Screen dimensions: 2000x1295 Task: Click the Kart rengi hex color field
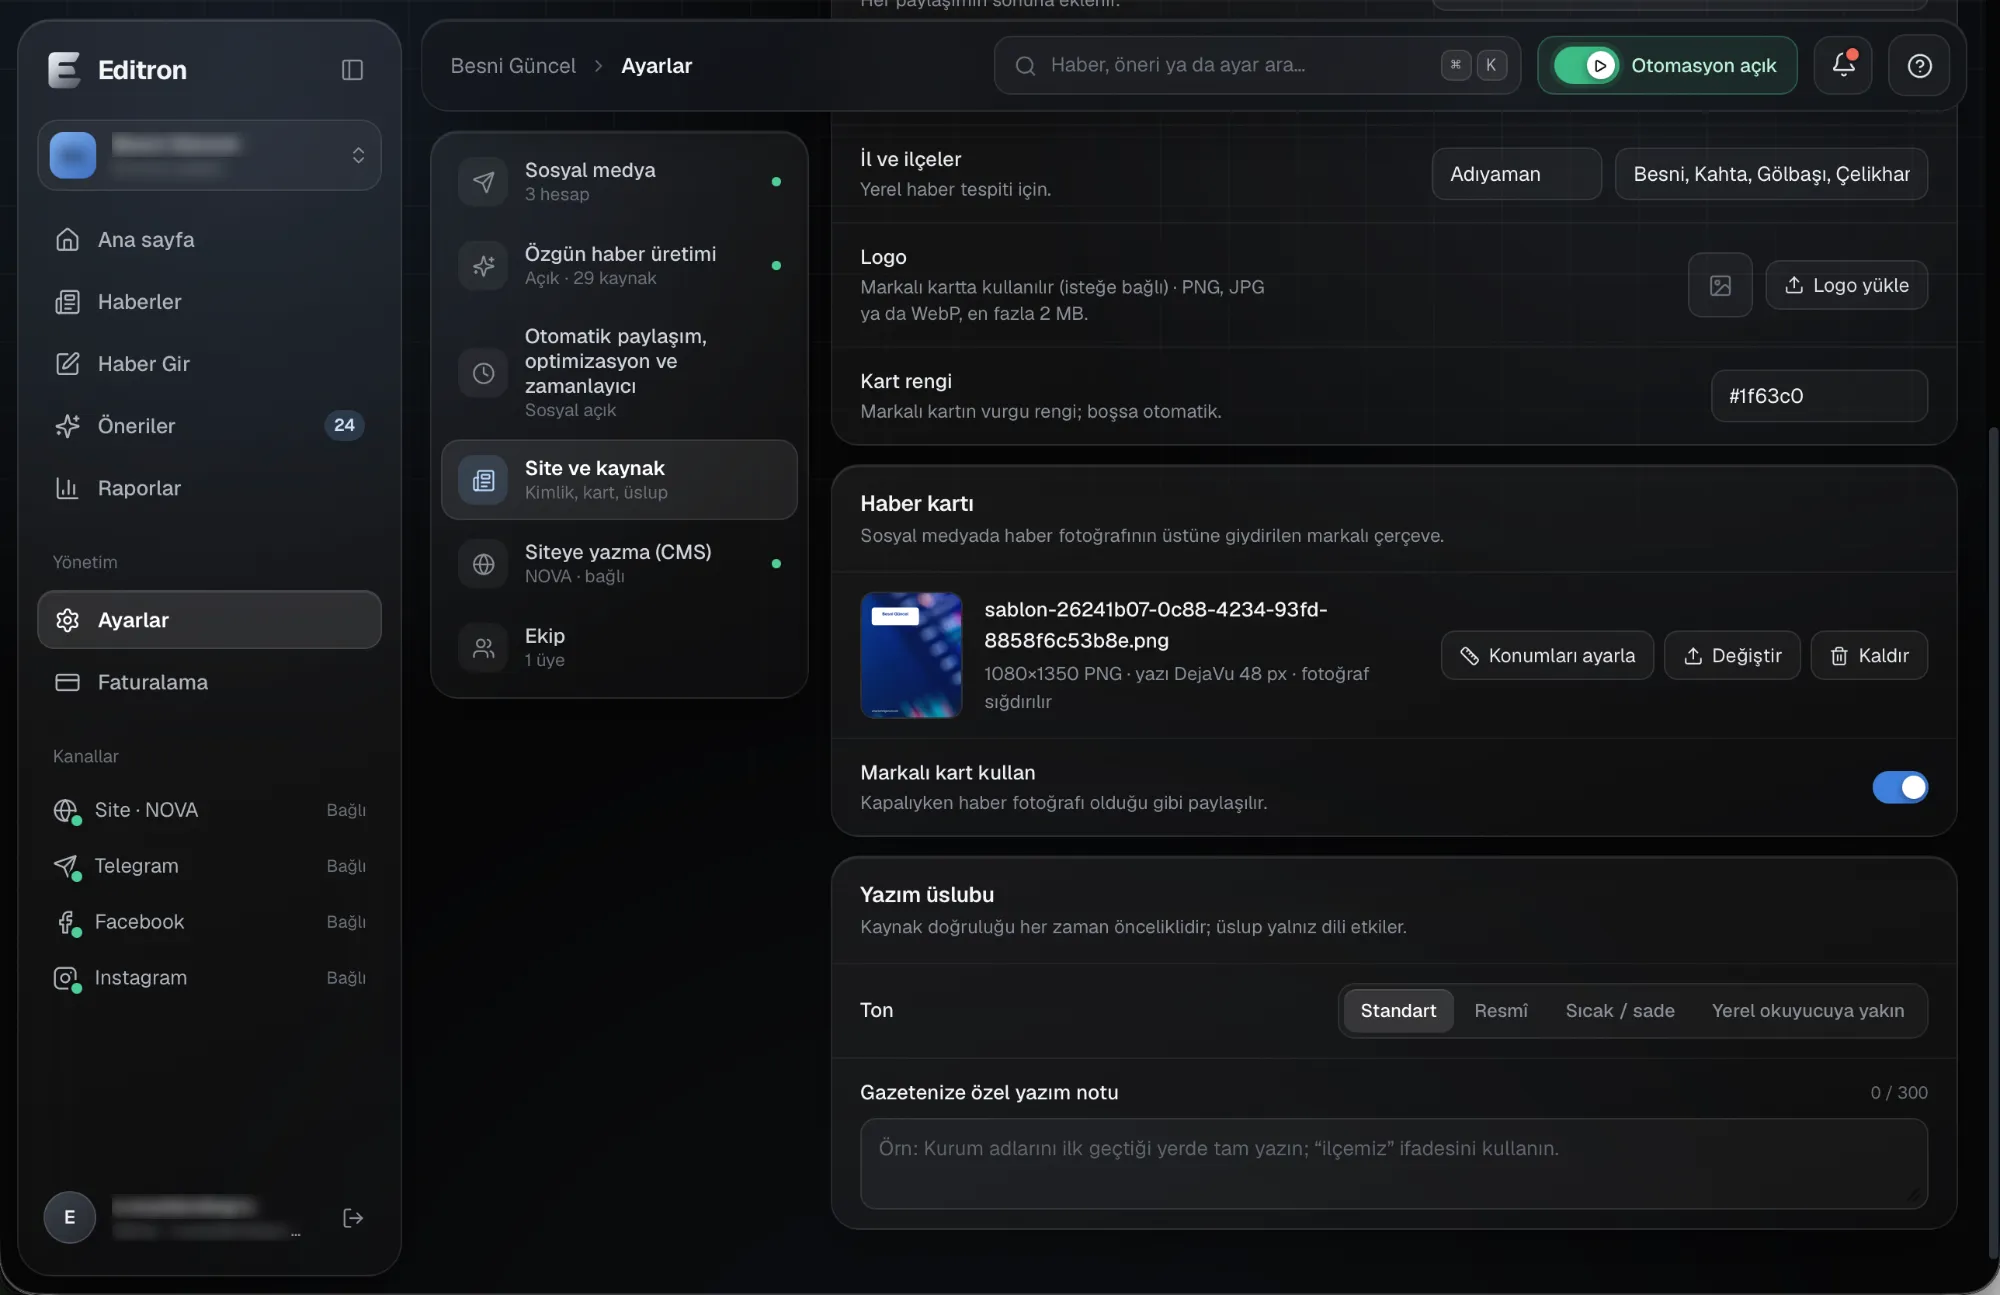tap(1819, 396)
